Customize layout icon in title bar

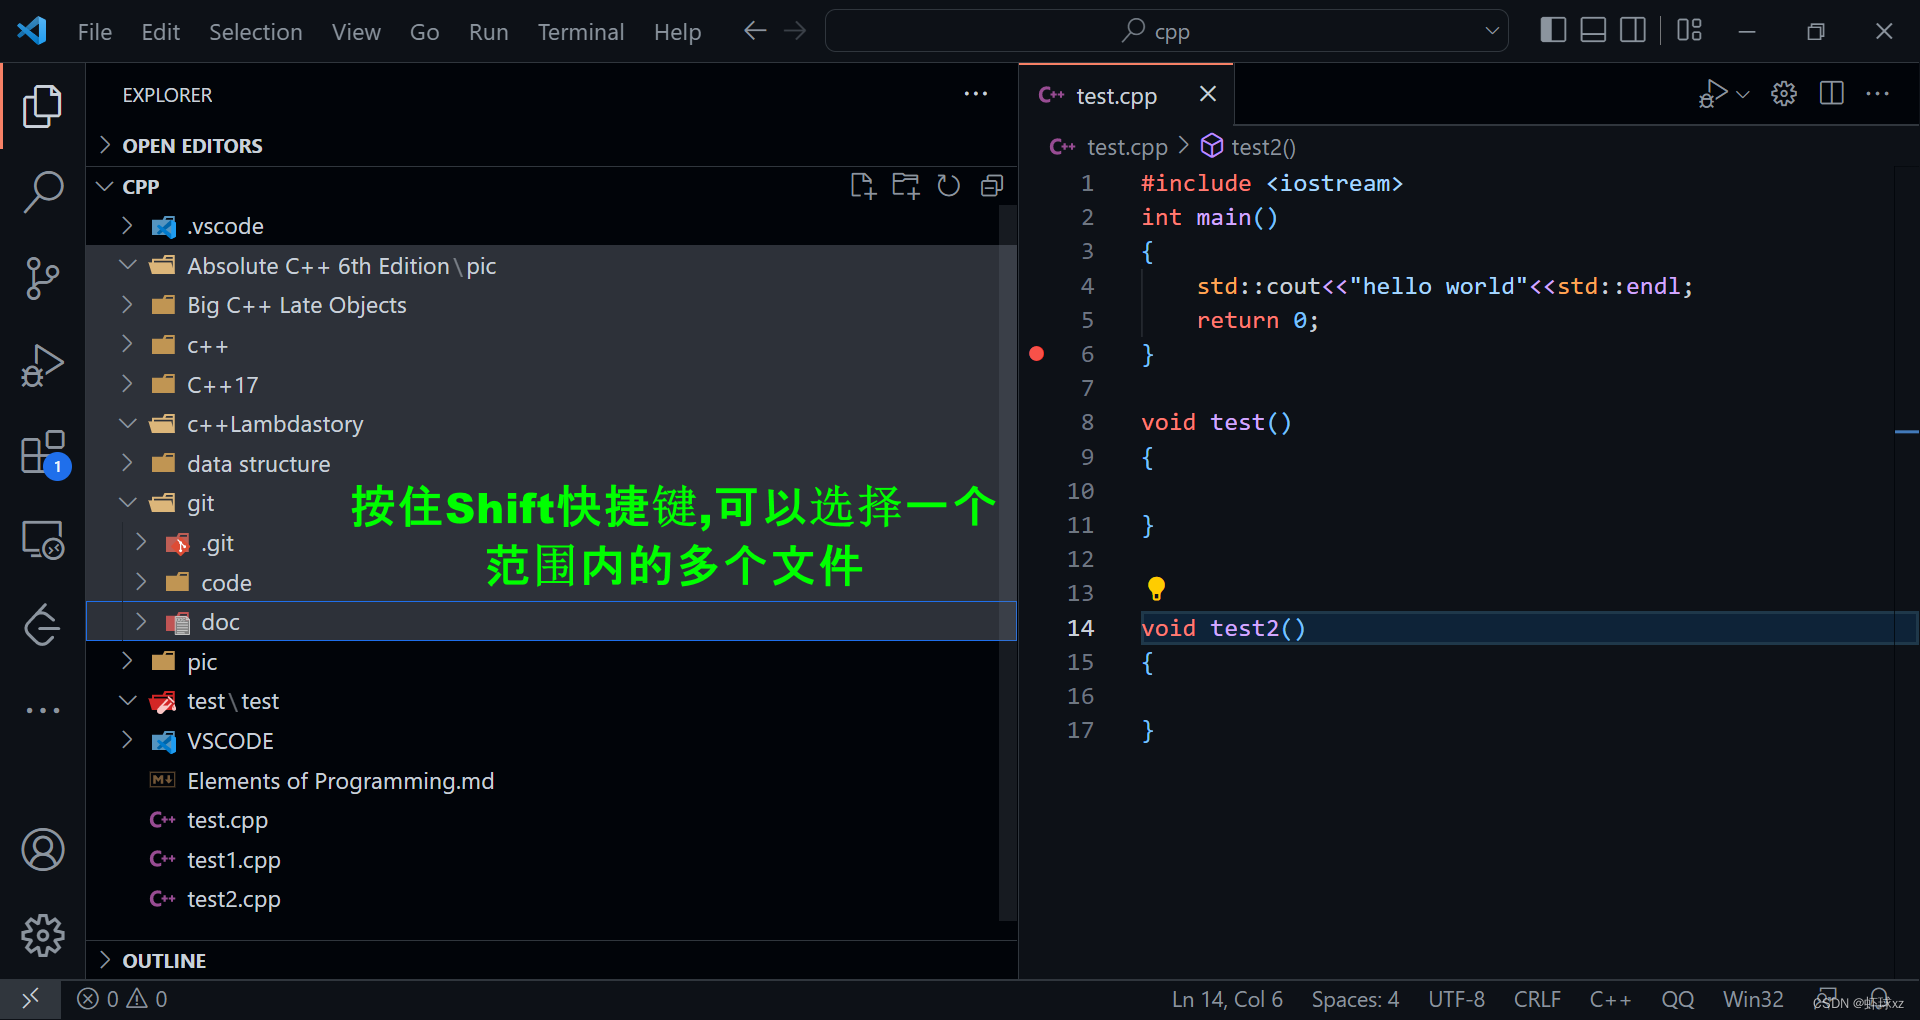point(1689,30)
